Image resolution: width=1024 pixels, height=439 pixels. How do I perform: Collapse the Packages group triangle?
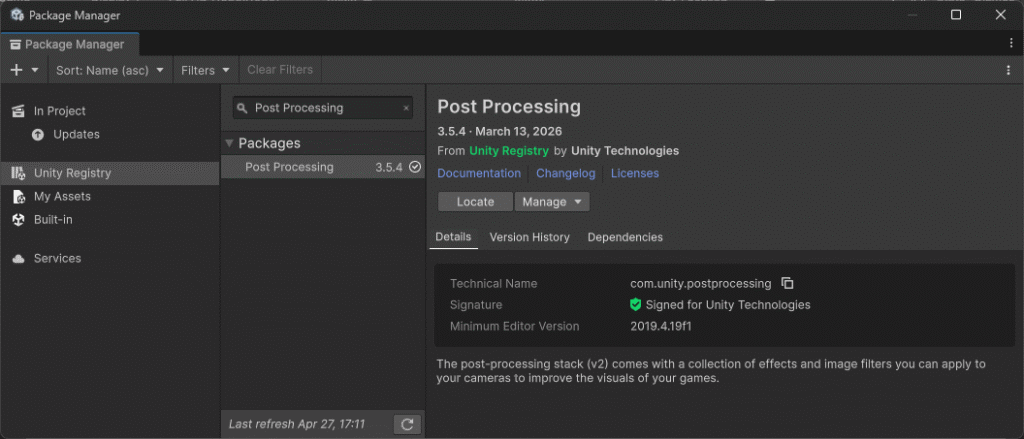click(229, 144)
